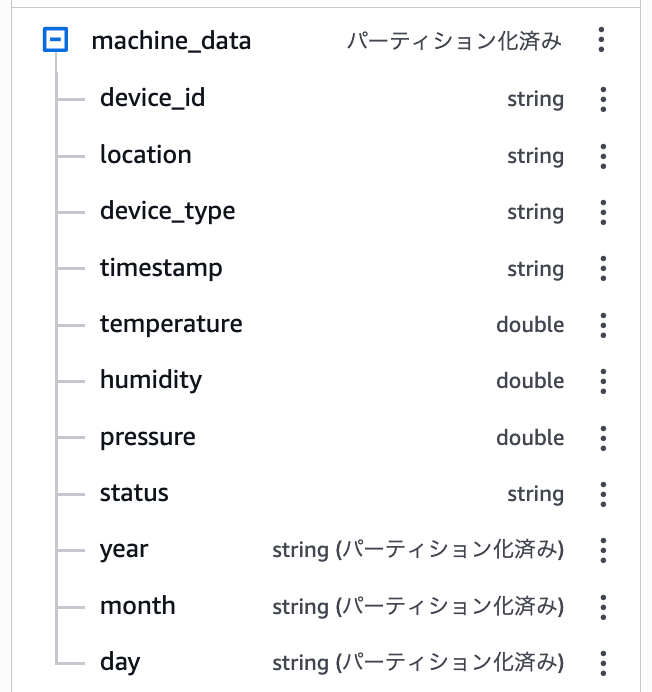Open three-dot menu for timestamp column
652x692 pixels.
[602, 269]
